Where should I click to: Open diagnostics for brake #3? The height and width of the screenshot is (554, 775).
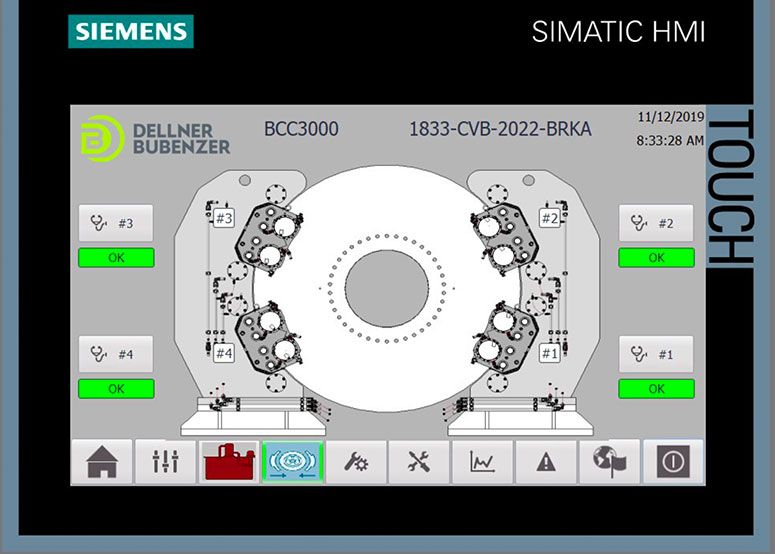pyautogui.click(x=116, y=223)
